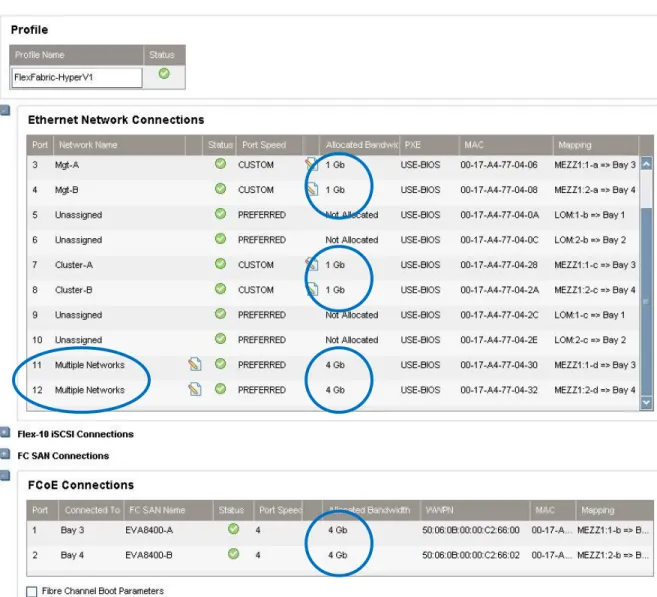Click MAC address 00-17-A4-77-04-06
Image resolution: width=657 pixels, height=597 pixels.
[x=499, y=165]
